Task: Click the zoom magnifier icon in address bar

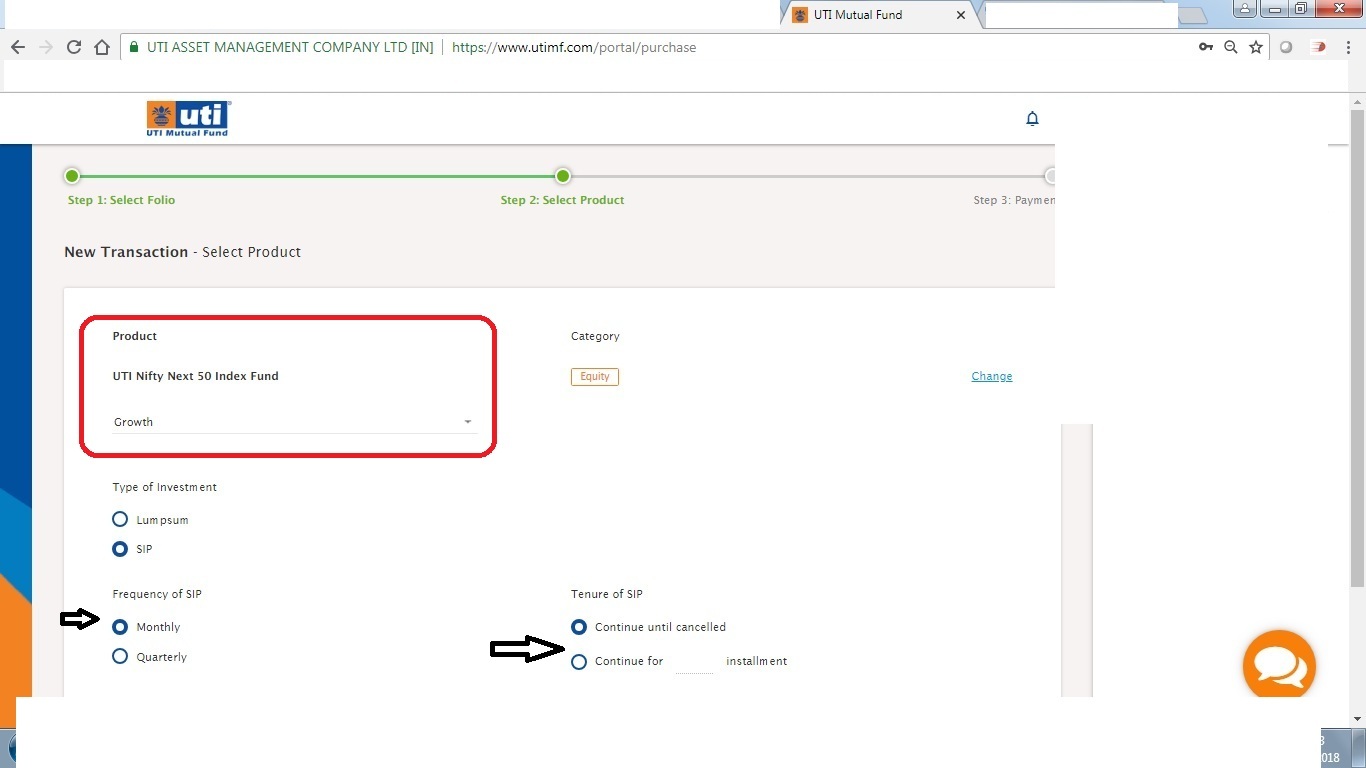Action: (1231, 47)
